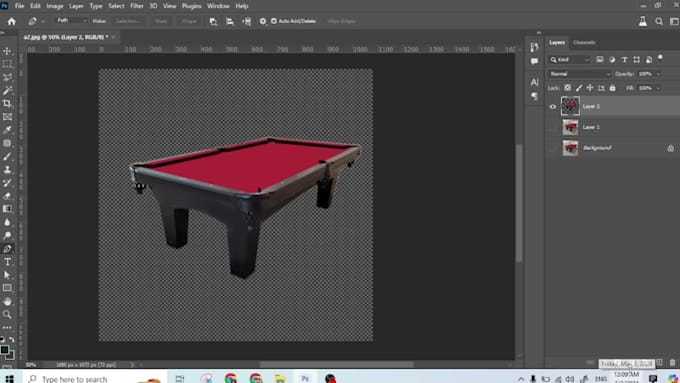Select the Lasso tool
The height and width of the screenshot is (383, 680).
[x=7, y=77]
